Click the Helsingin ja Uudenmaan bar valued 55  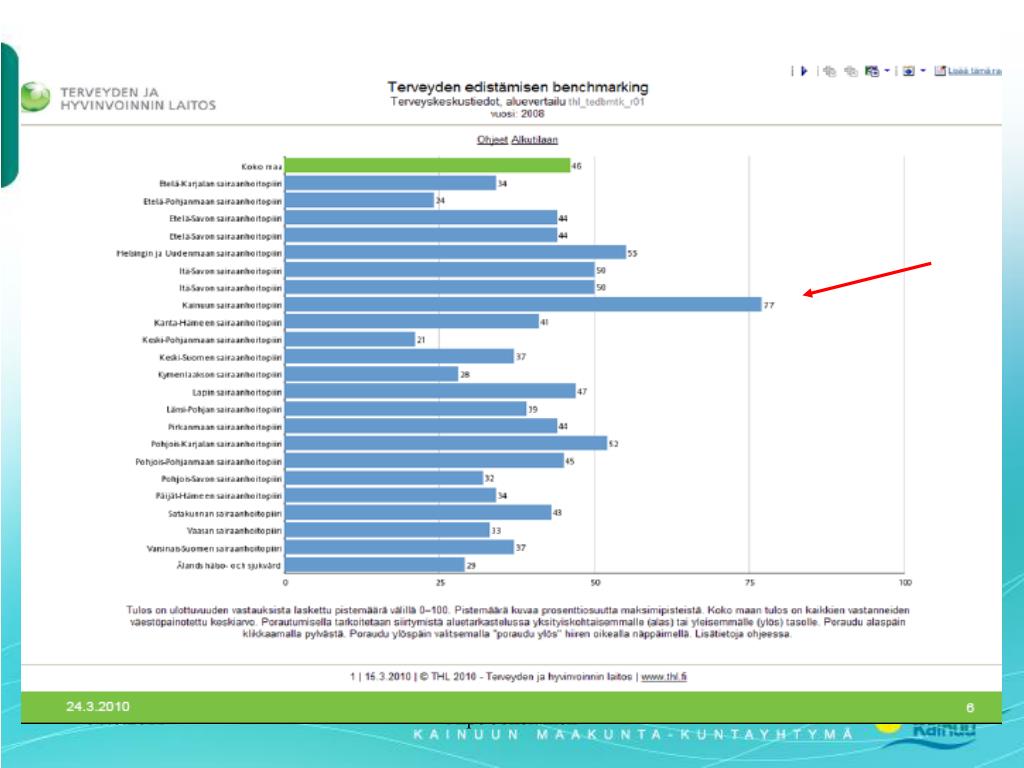(455, 252)
